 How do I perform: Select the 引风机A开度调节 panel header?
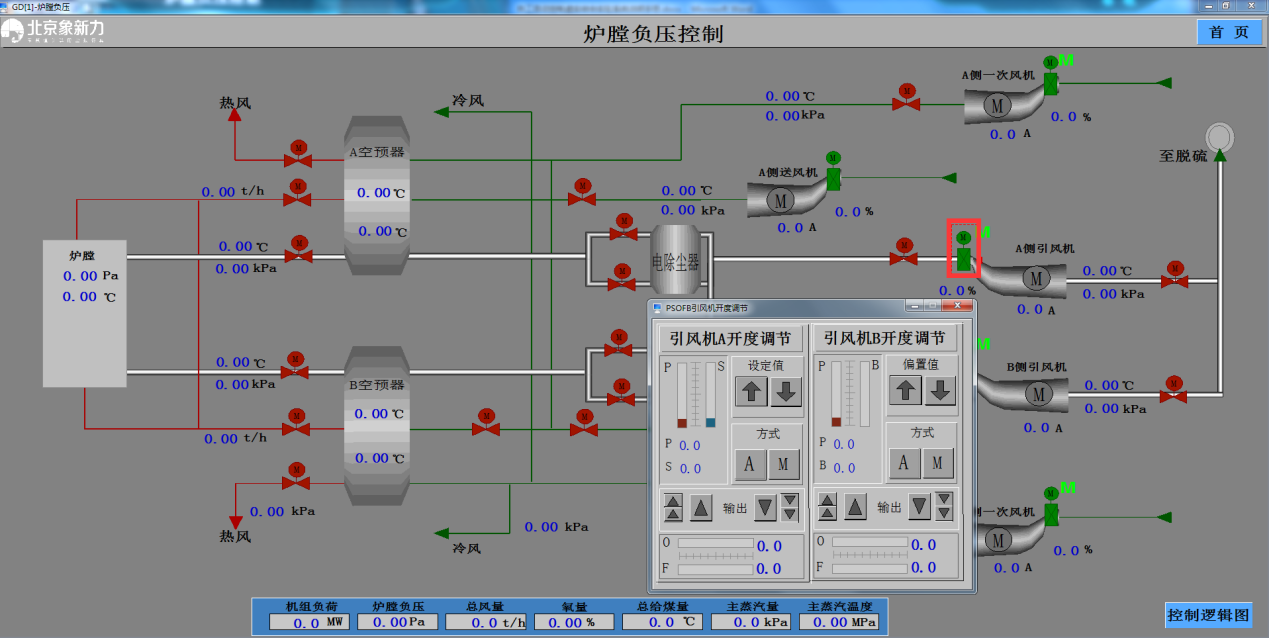[732, 338]
